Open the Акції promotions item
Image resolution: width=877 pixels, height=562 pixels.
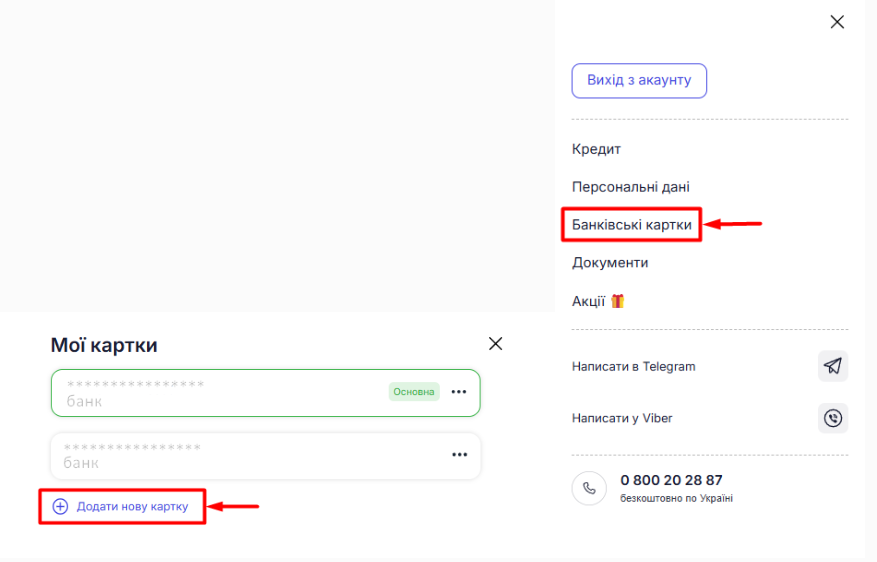tap(597, 301)
